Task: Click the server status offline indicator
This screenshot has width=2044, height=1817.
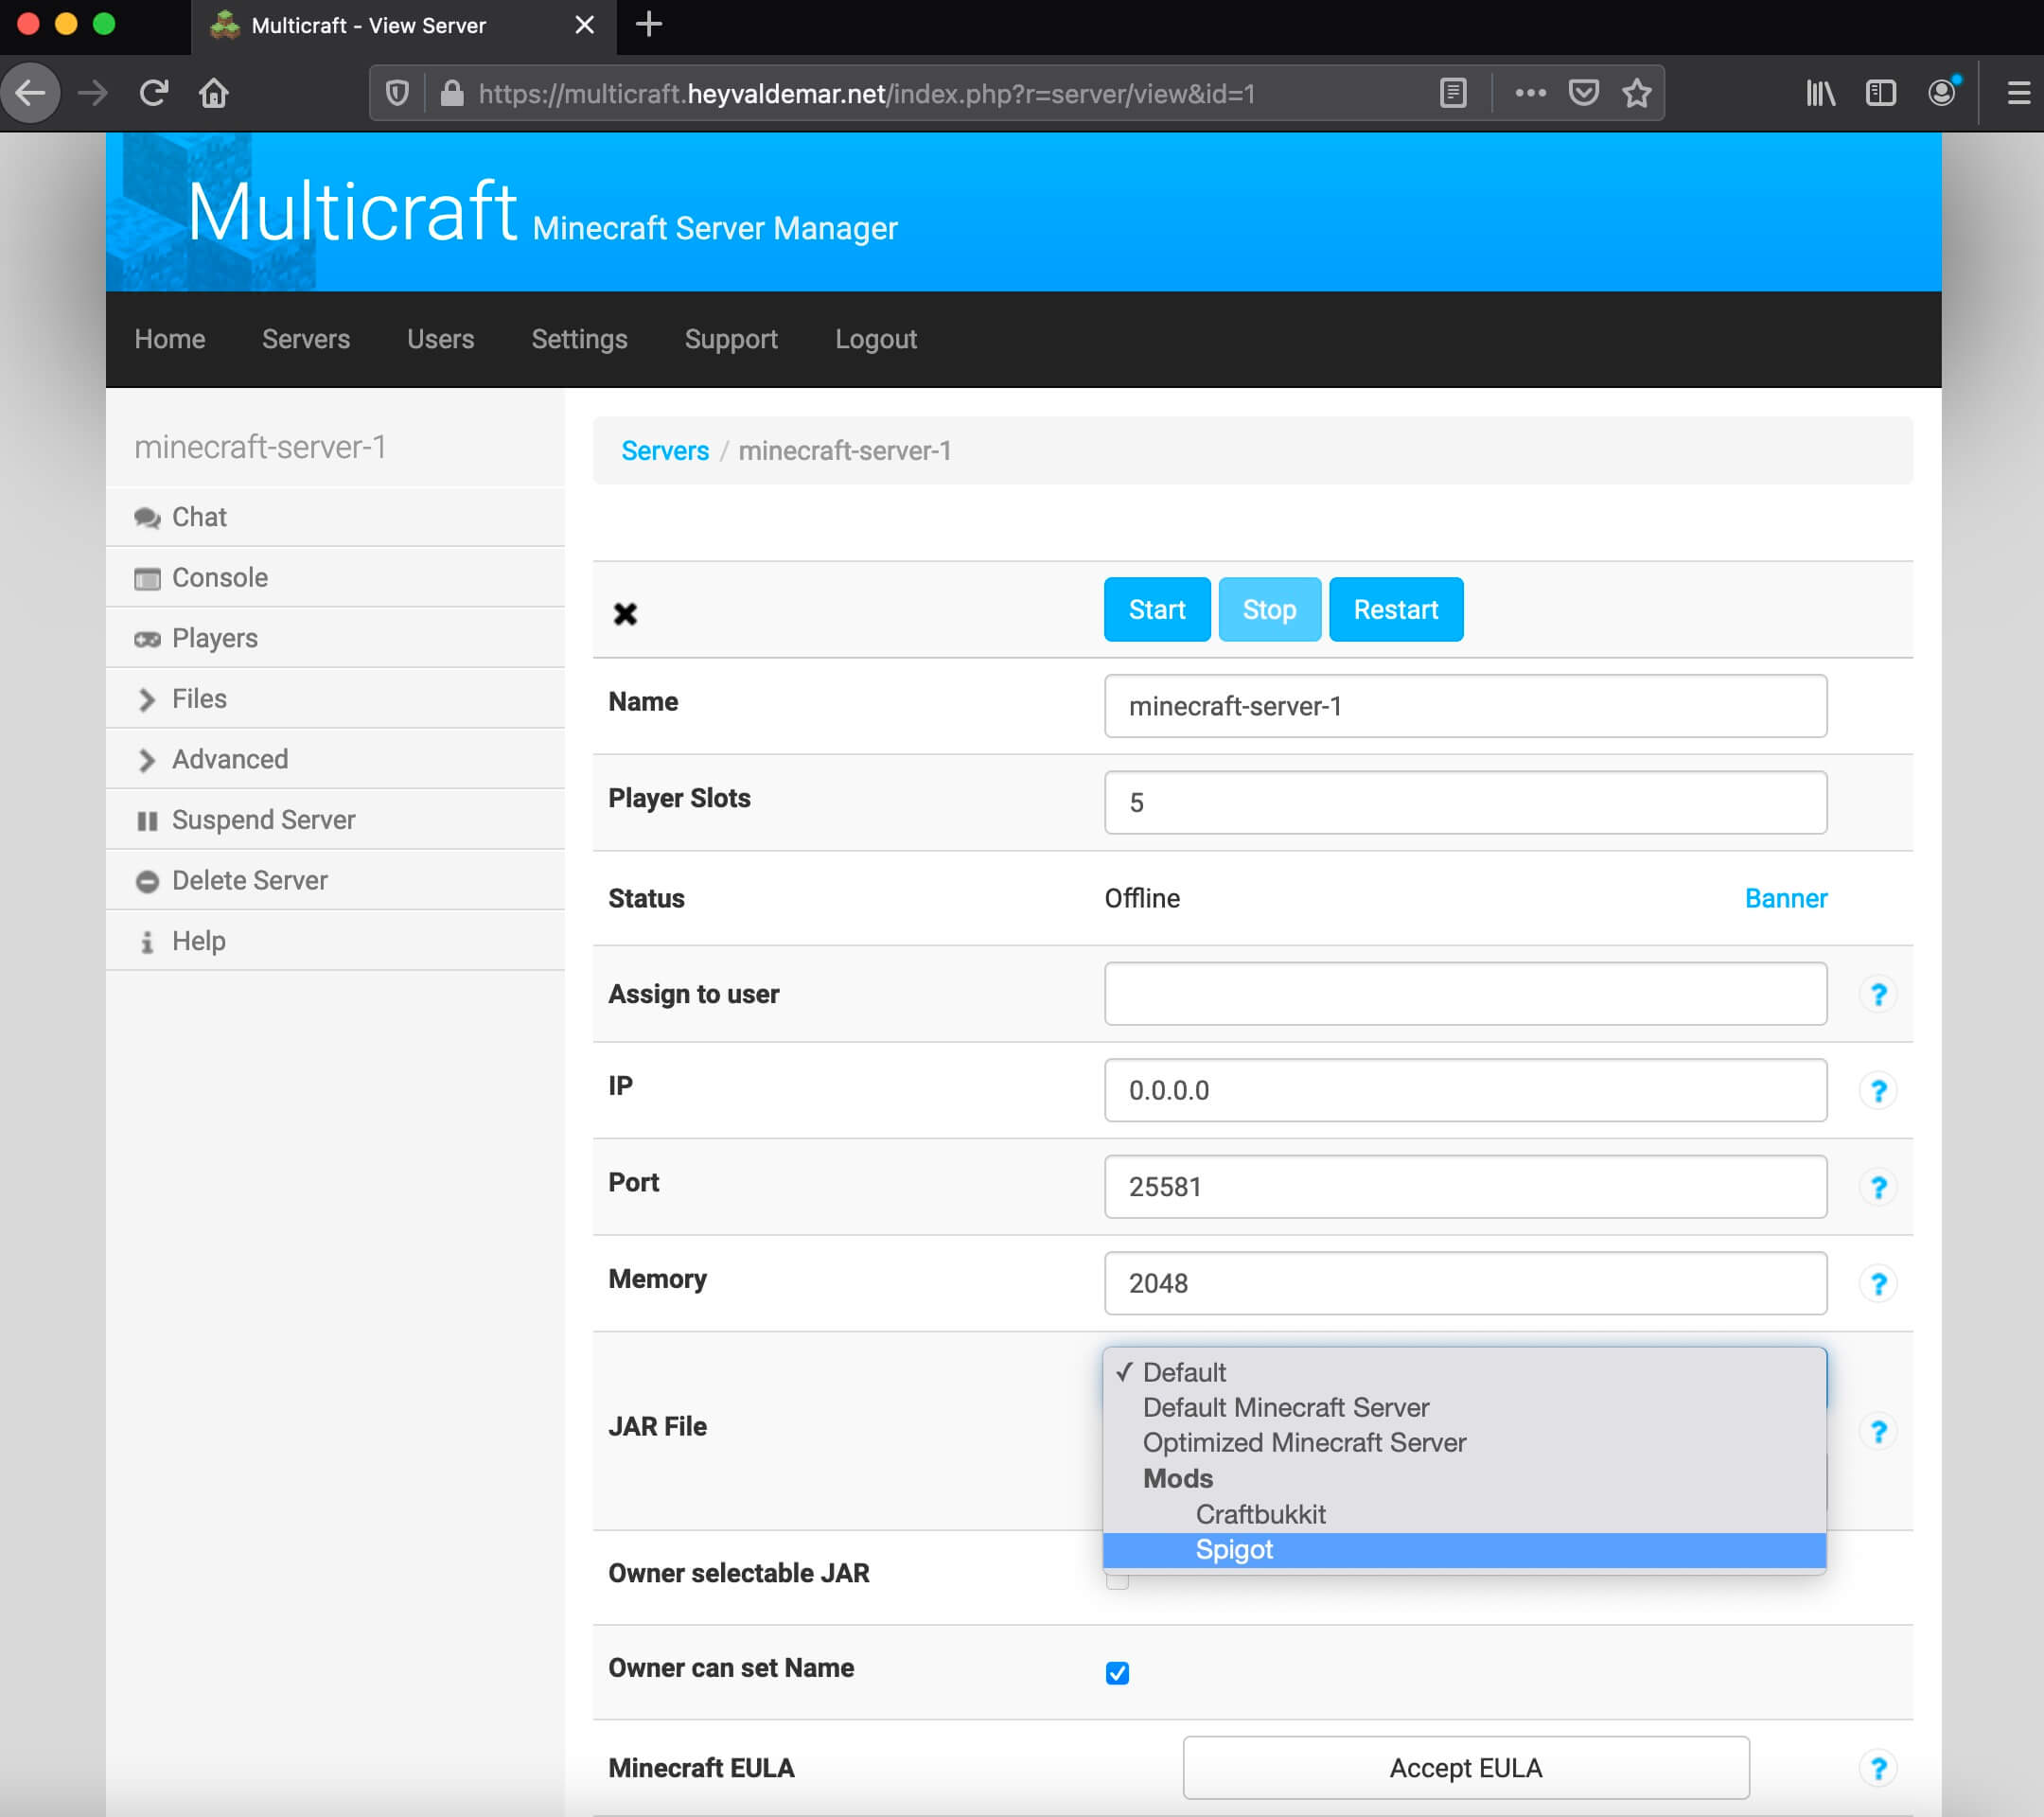Action: [x=1141, y=898]
